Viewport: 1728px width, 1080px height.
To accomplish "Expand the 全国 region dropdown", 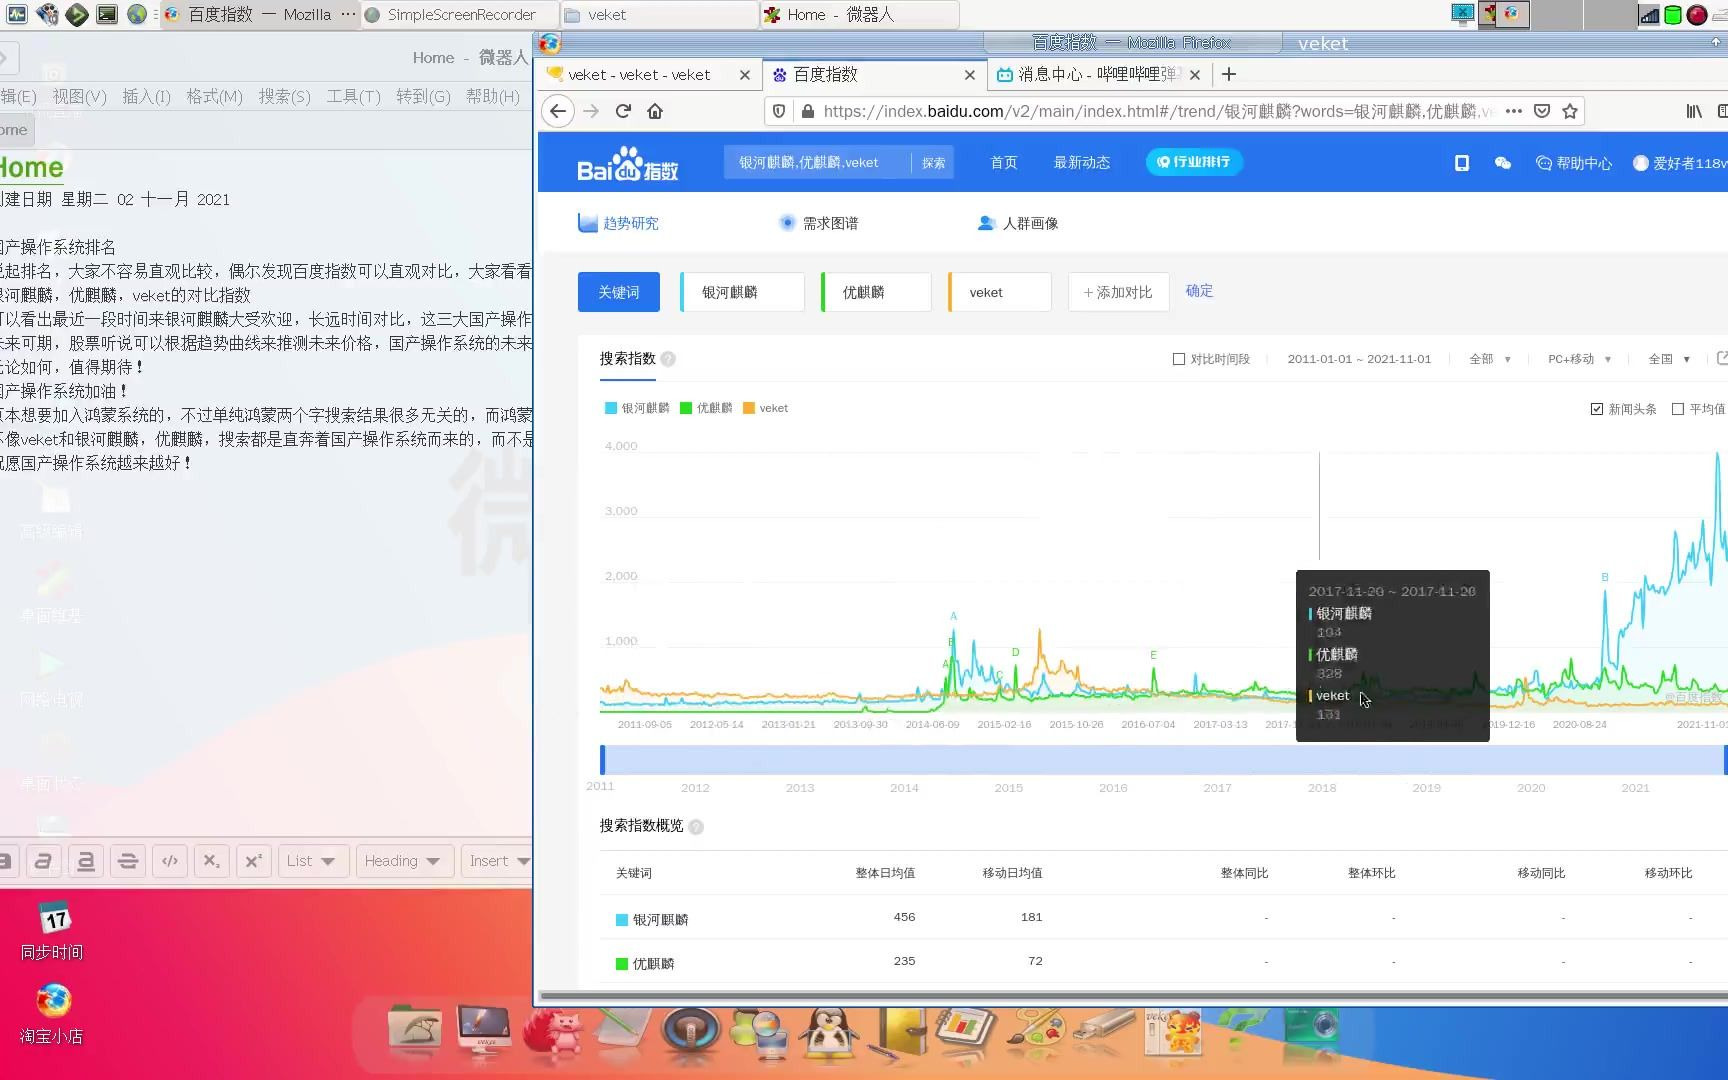I will (1669, 359).
